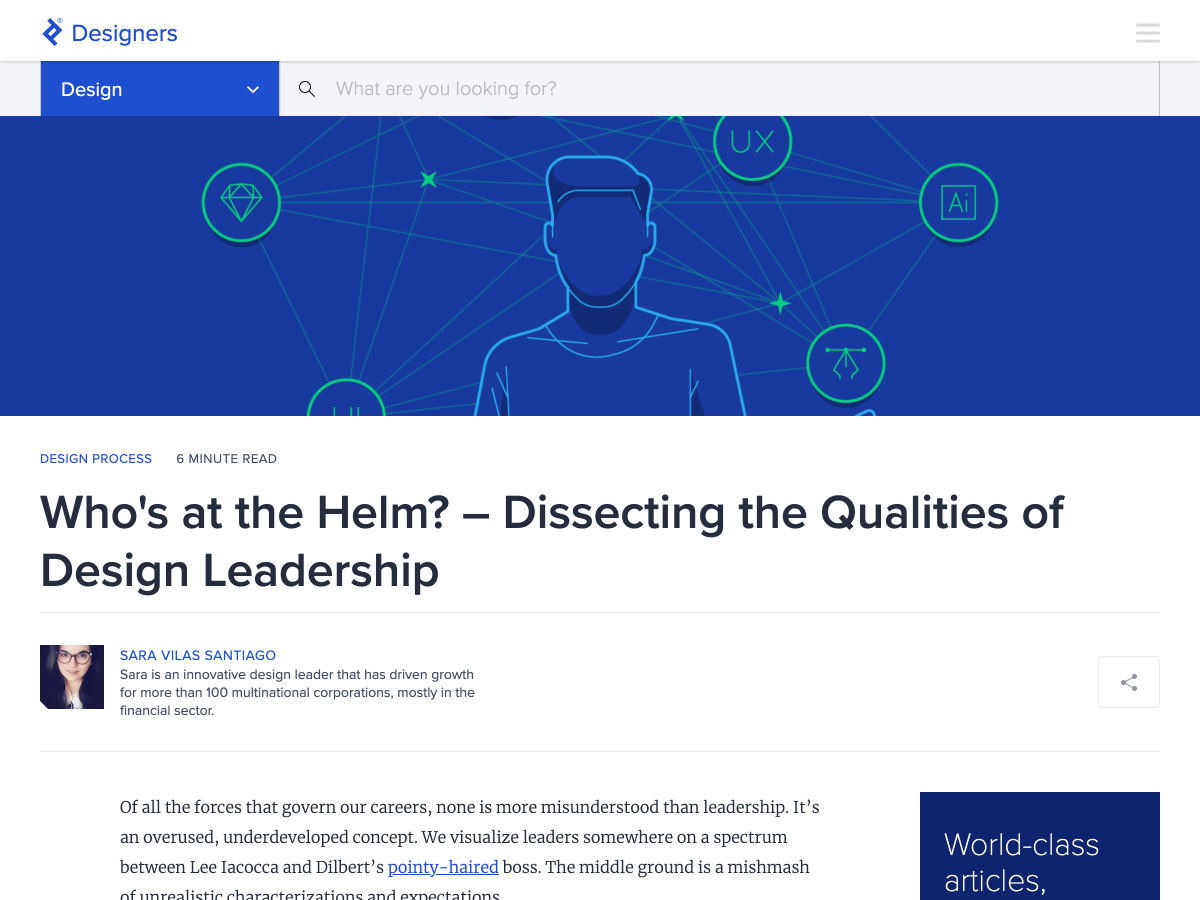Click the Toptal logo icon
Viewport: 1200px width, 900px height.
pos(52,32)
